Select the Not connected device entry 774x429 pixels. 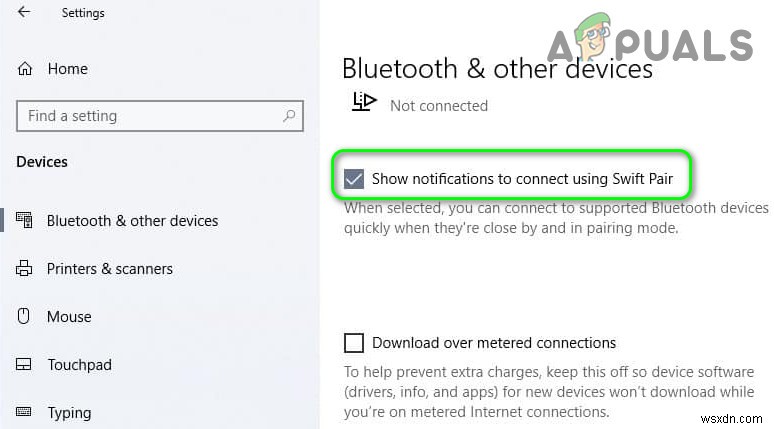pos(438,105)
